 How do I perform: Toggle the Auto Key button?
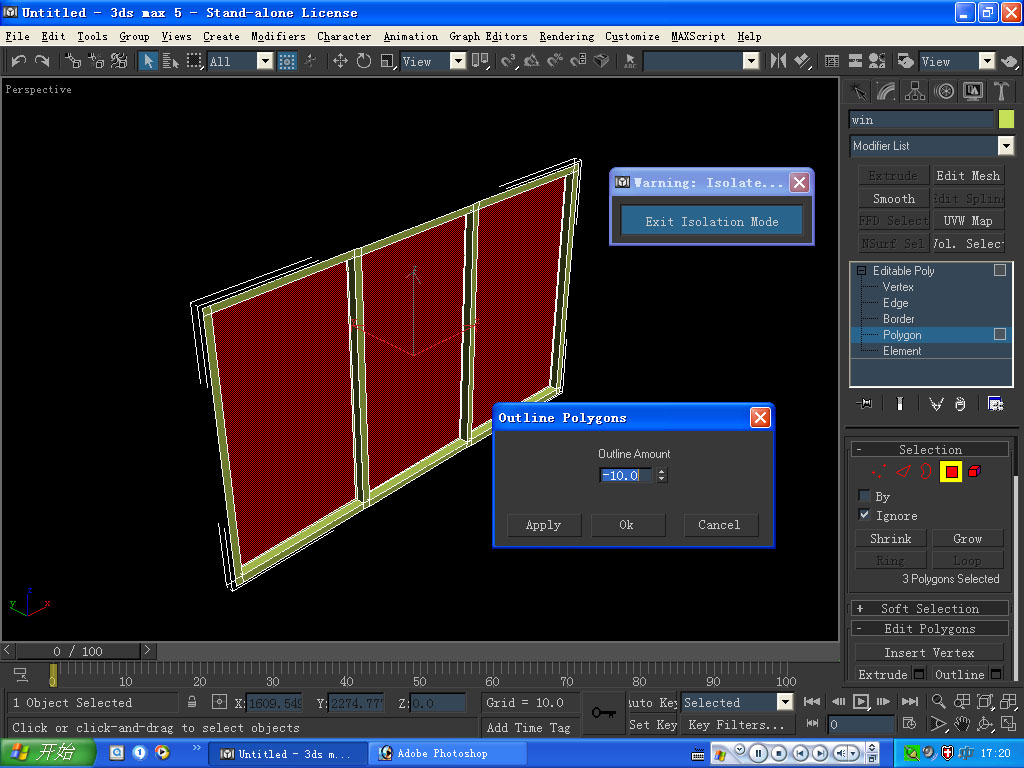[654, 703]
